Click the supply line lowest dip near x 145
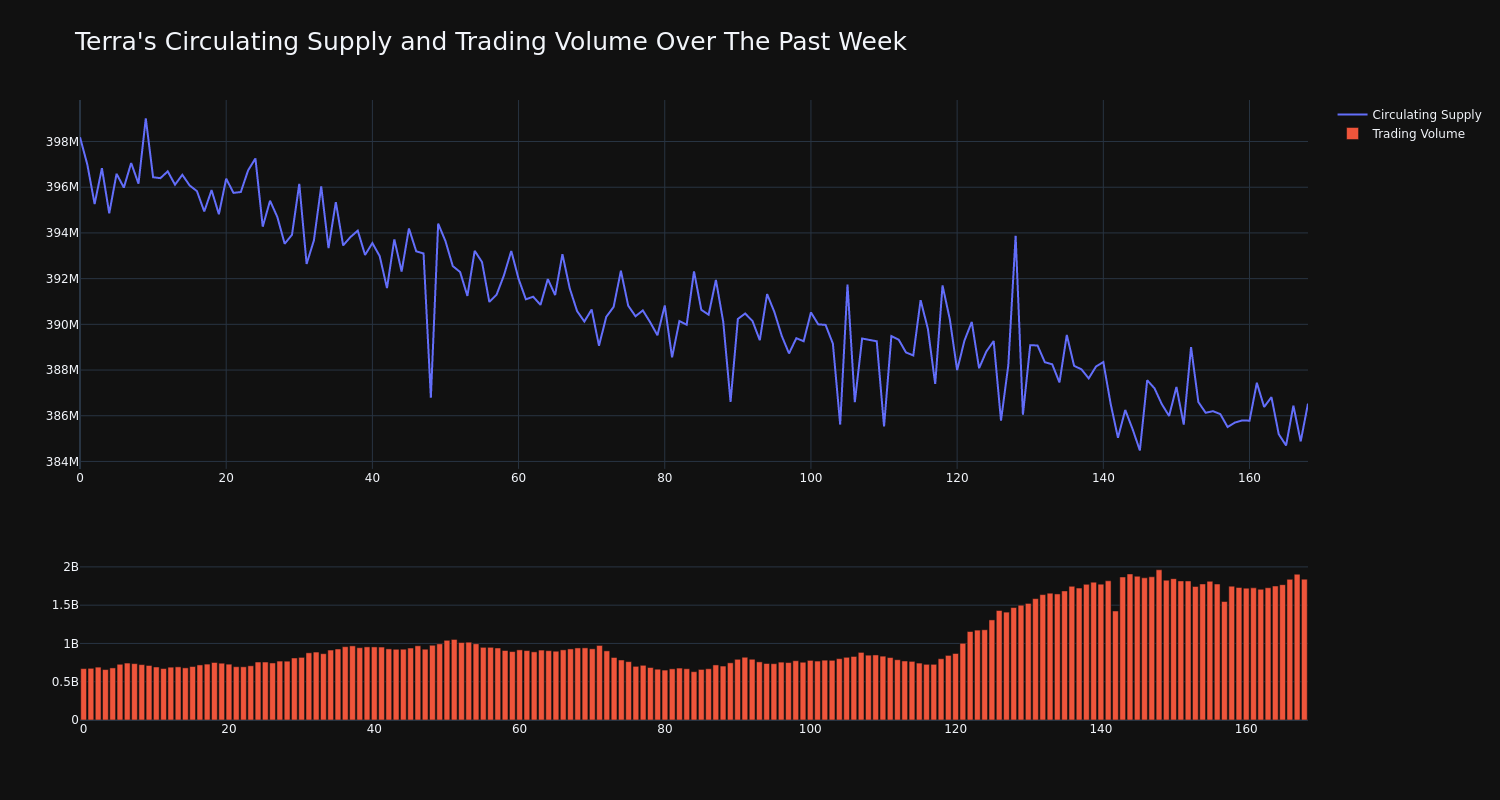The height and width of the screenshot is (800, 1500). tap(1139, 449)
